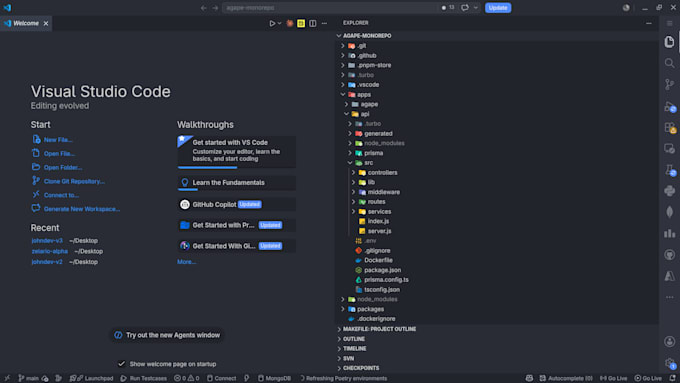Open editor More Actions ellipsis
Screen dimensions: 680x383
(x=324, y=23)
